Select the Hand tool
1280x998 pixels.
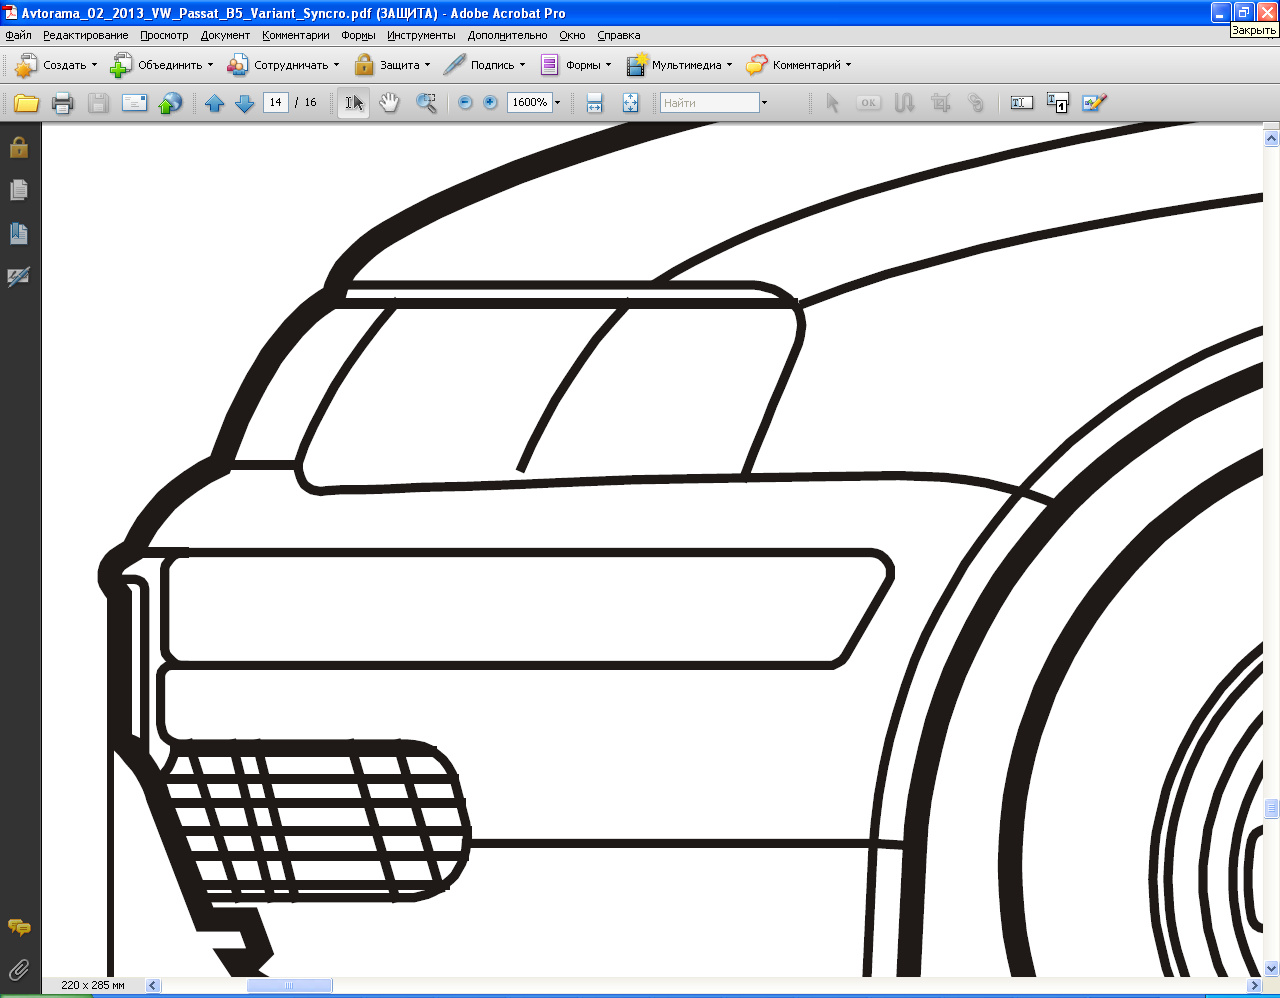coord(390,102)
